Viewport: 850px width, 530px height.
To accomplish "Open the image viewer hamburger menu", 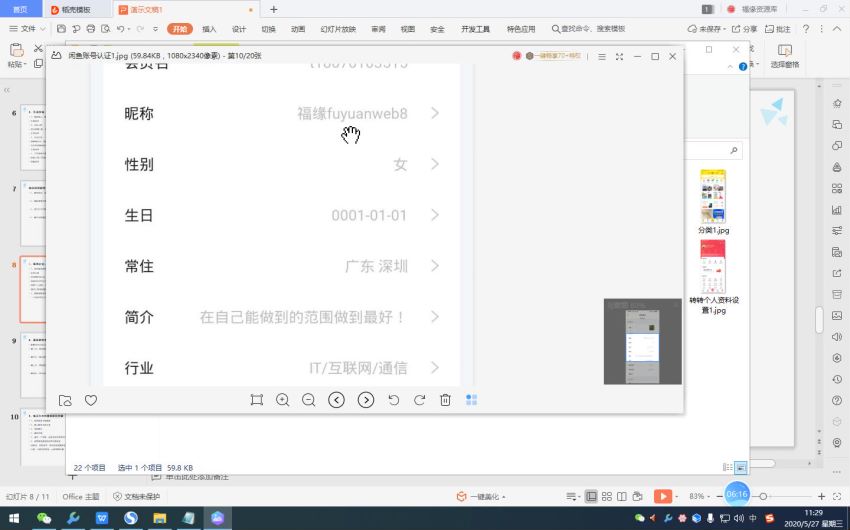I will (x=602, y=56).
